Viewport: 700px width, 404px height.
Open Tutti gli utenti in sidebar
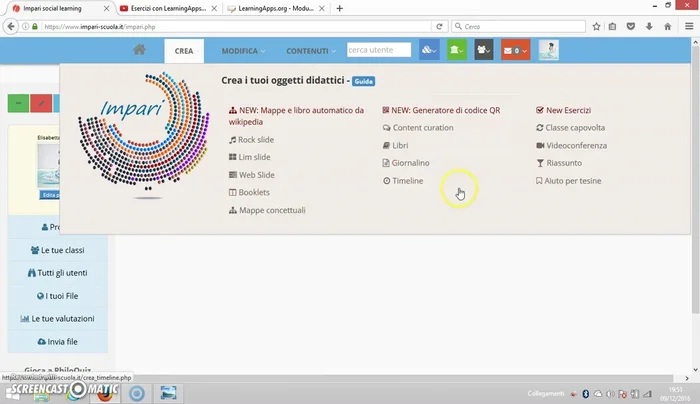[58, 273]
